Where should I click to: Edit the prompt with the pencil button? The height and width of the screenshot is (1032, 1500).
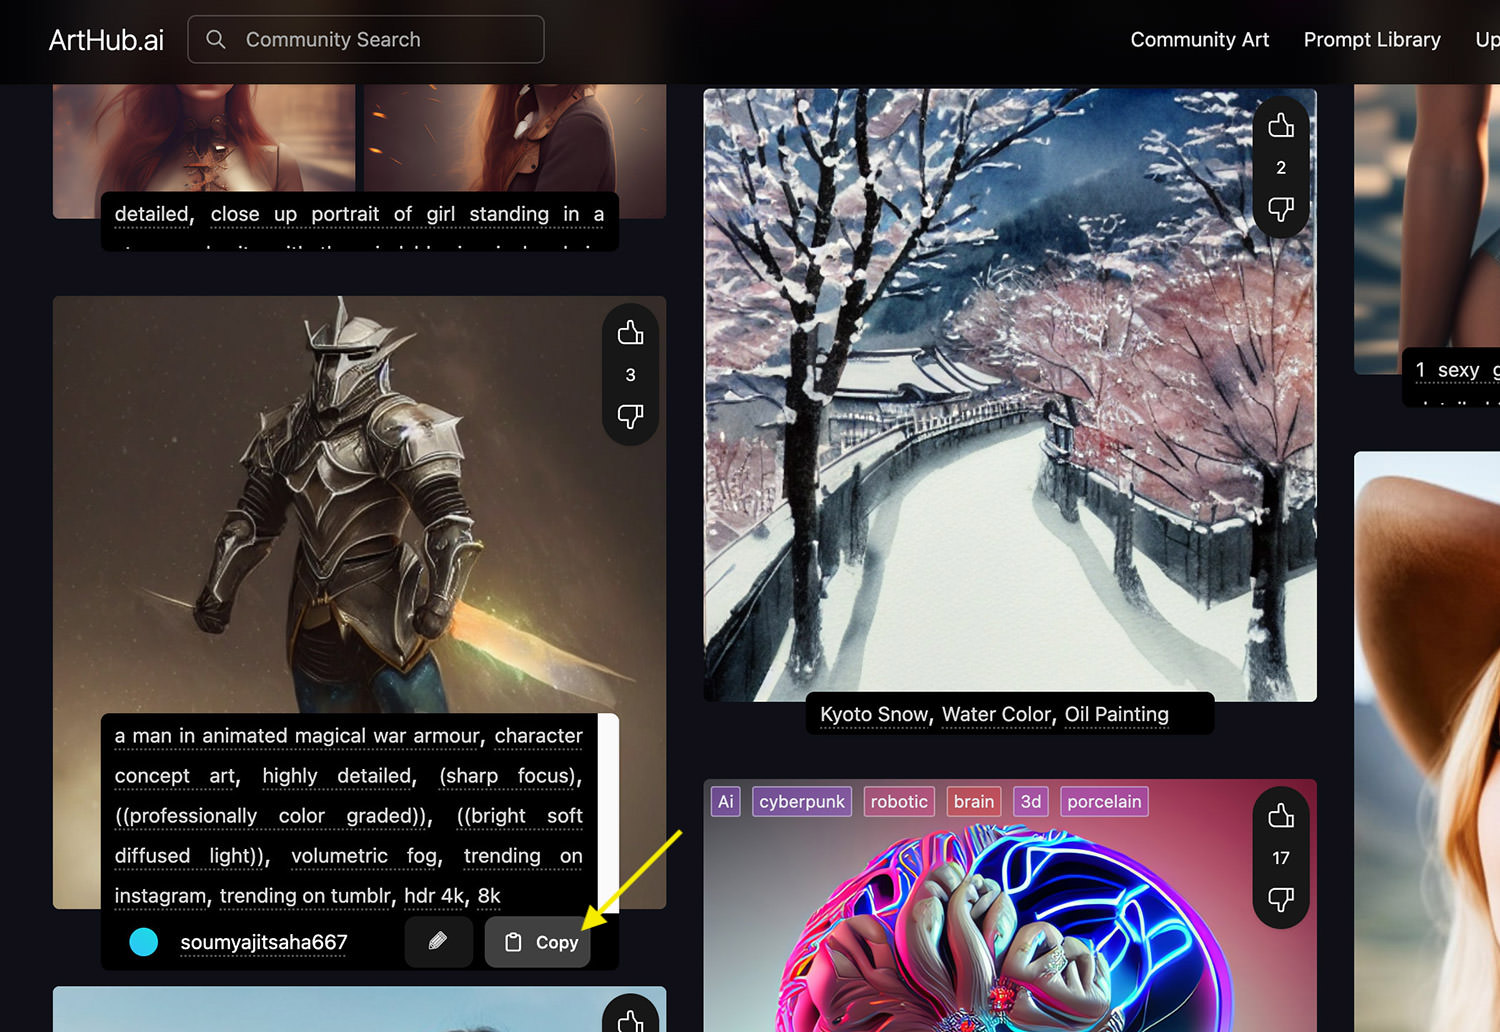(438, 942)
